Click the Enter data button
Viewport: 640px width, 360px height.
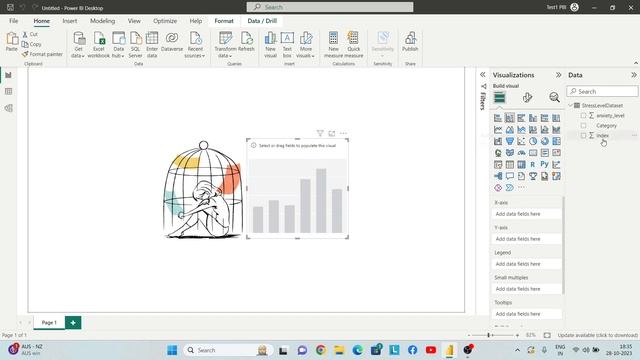pyautogui.click(x=152, y=44)
